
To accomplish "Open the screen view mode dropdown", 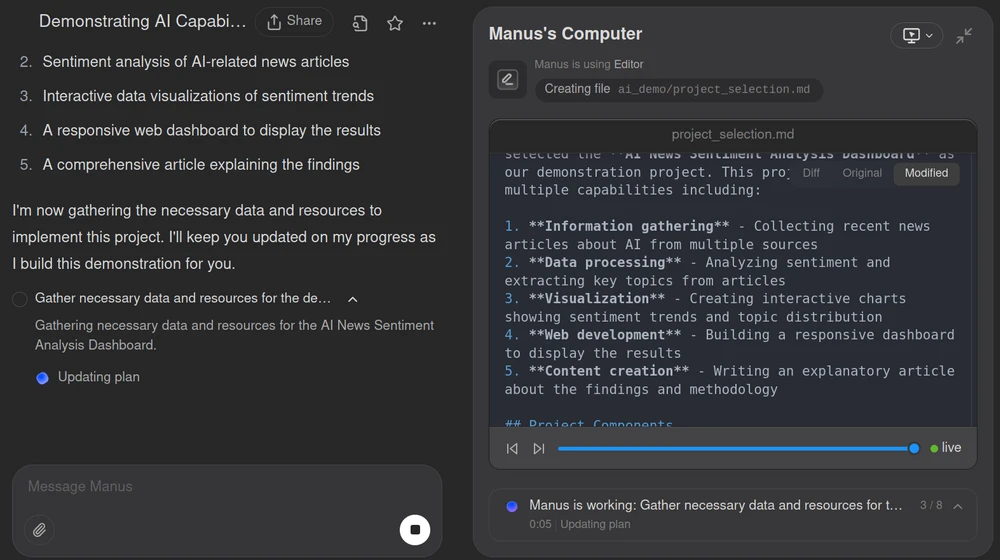I will [x=916, y=36].
